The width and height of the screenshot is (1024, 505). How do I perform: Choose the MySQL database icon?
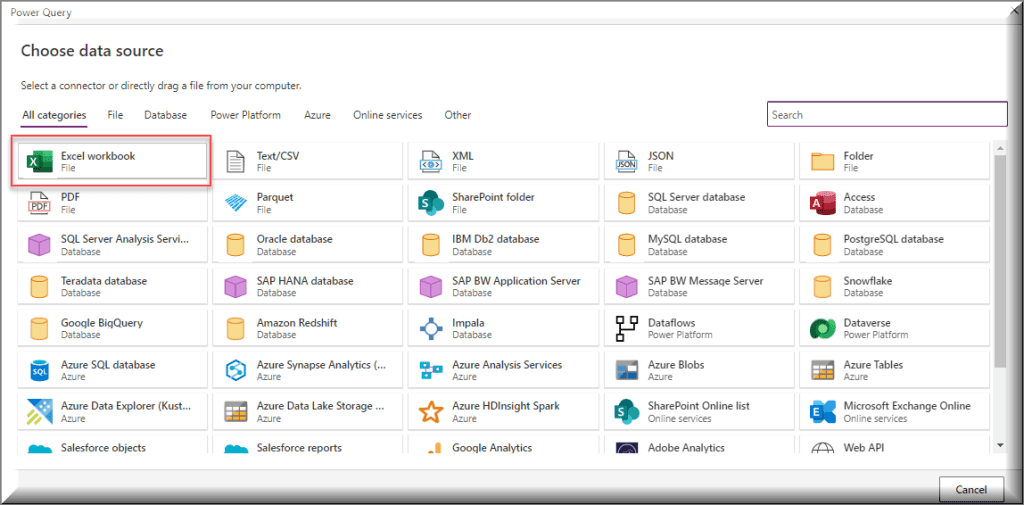pyautogui.click(x=627, y=245)
